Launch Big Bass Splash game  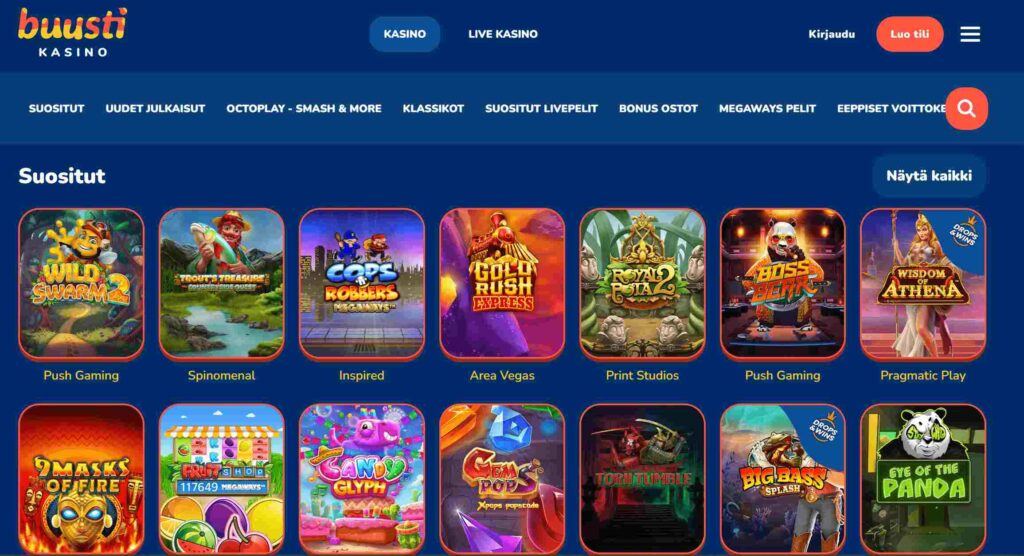click(782, 480)
